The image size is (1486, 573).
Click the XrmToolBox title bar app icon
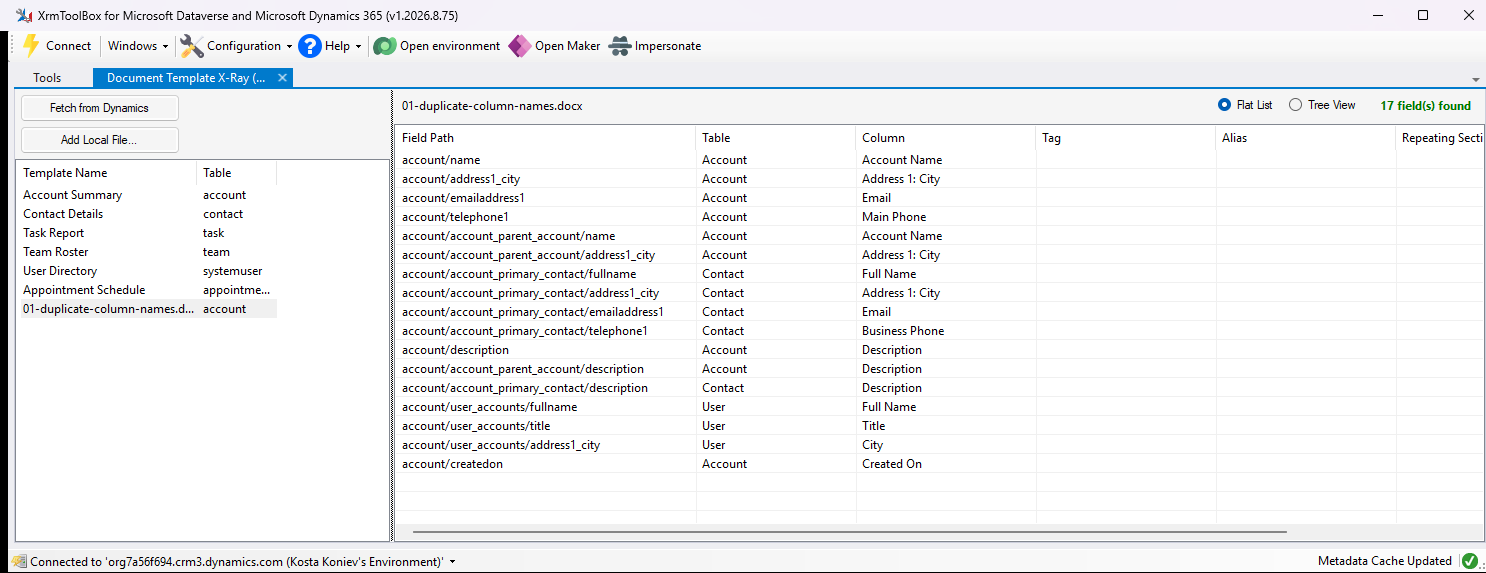coord(23,15)
